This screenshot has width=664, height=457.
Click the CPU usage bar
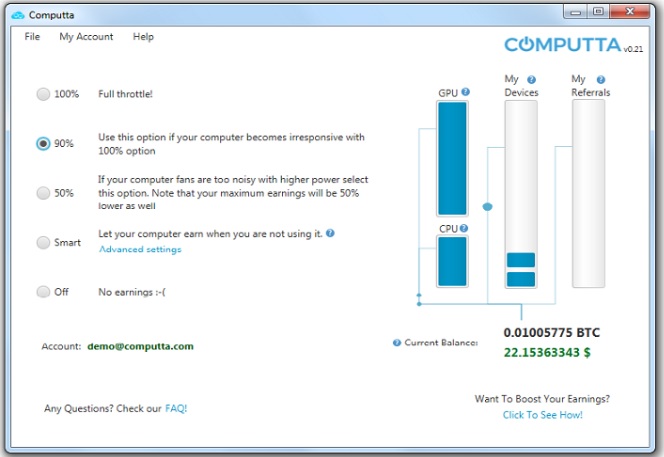452,261
